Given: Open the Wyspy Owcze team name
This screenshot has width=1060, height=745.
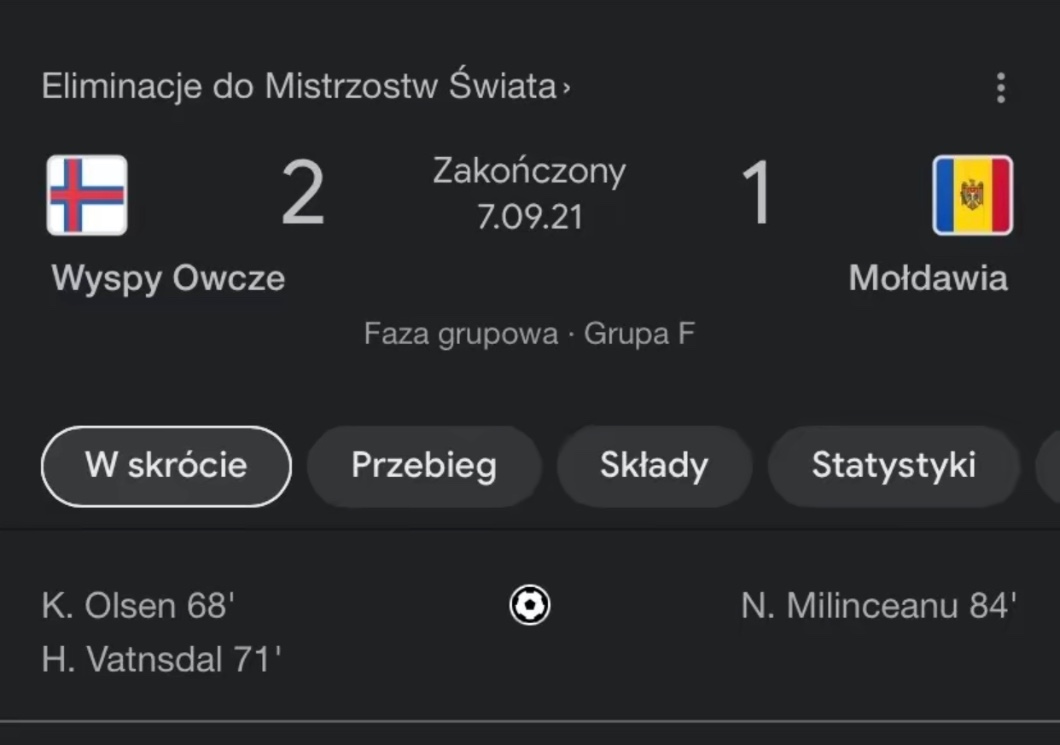Looking at the screenshot, I should [x=168, y=278].
